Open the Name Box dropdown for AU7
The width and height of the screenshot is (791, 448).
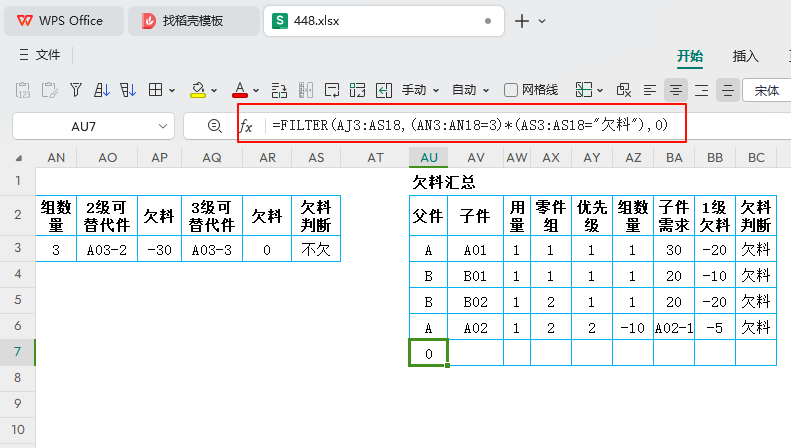coord(162,126)
